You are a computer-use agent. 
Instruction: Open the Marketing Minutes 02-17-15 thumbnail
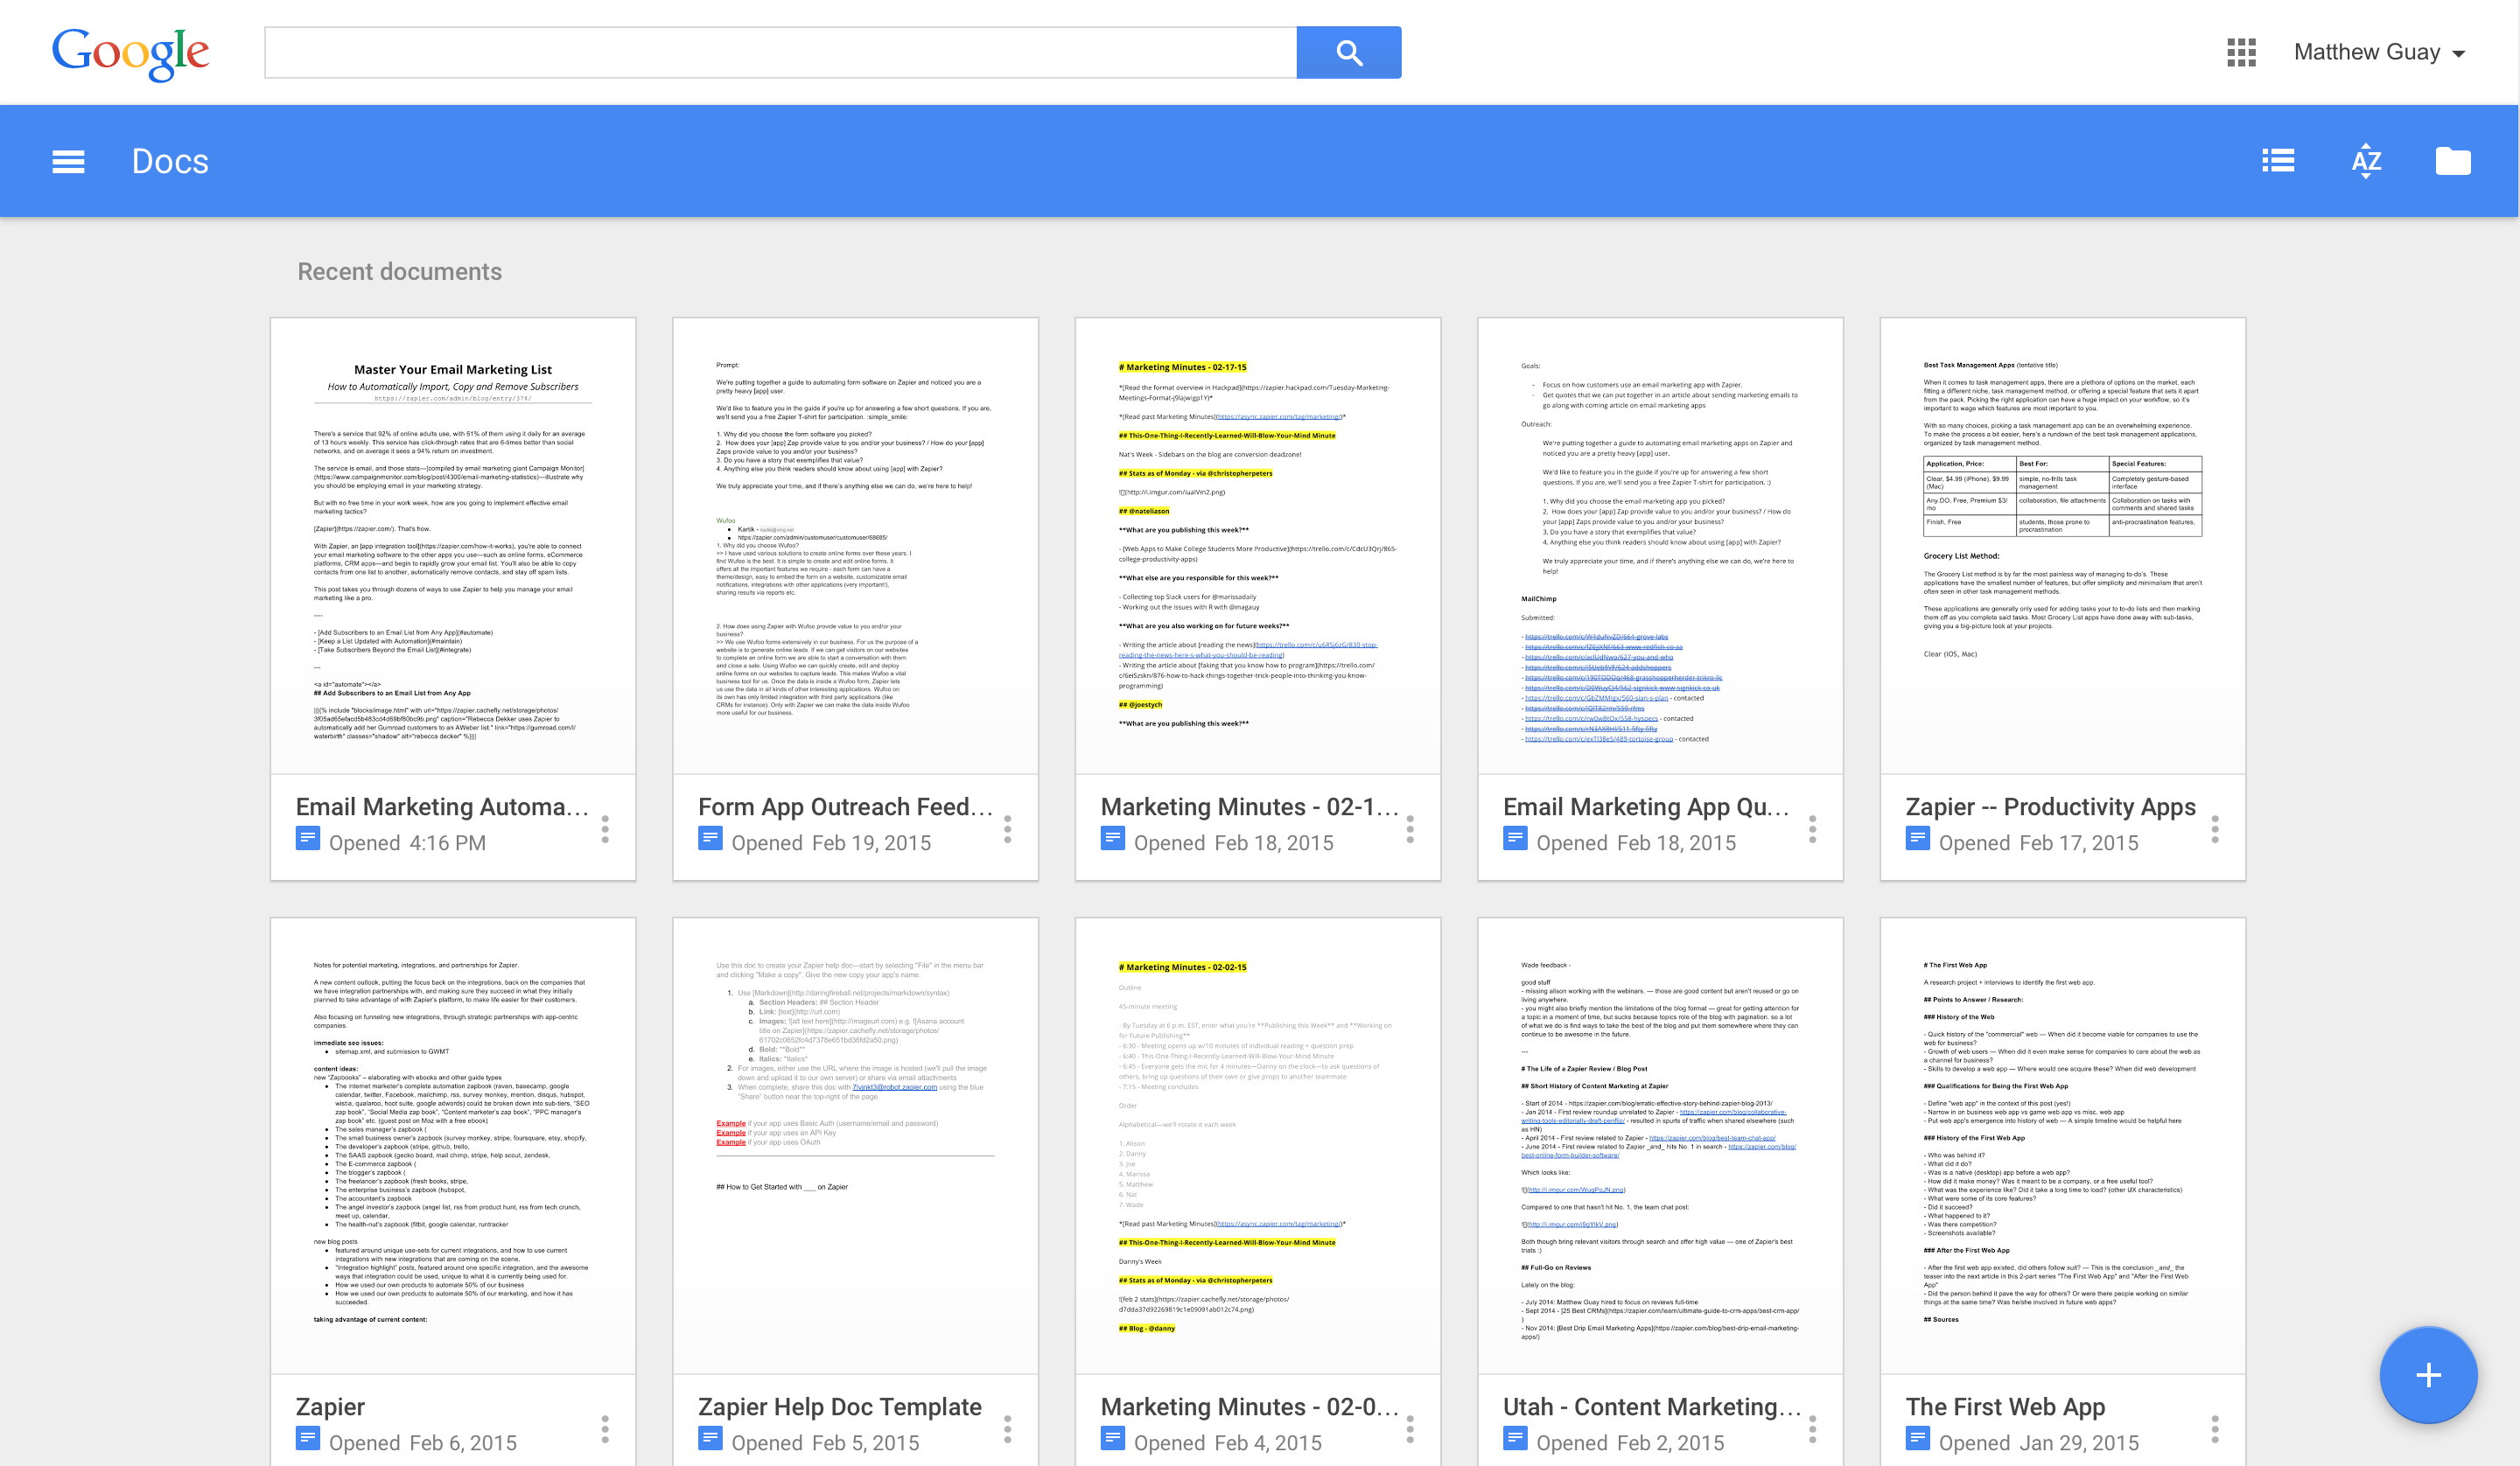pyautogui.click(x=1258, y=546)
